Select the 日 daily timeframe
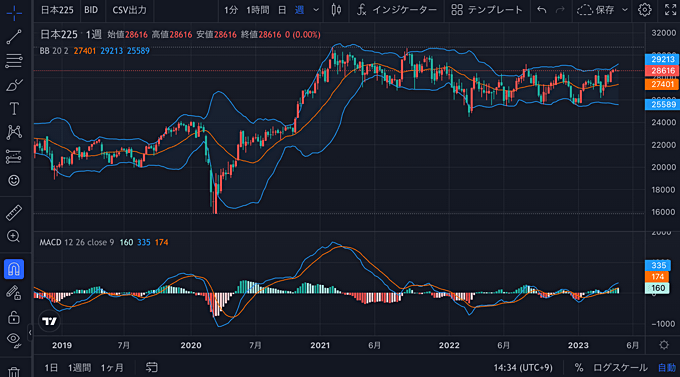The height and width of the screenshot is (377, 680). pos(282,10)
